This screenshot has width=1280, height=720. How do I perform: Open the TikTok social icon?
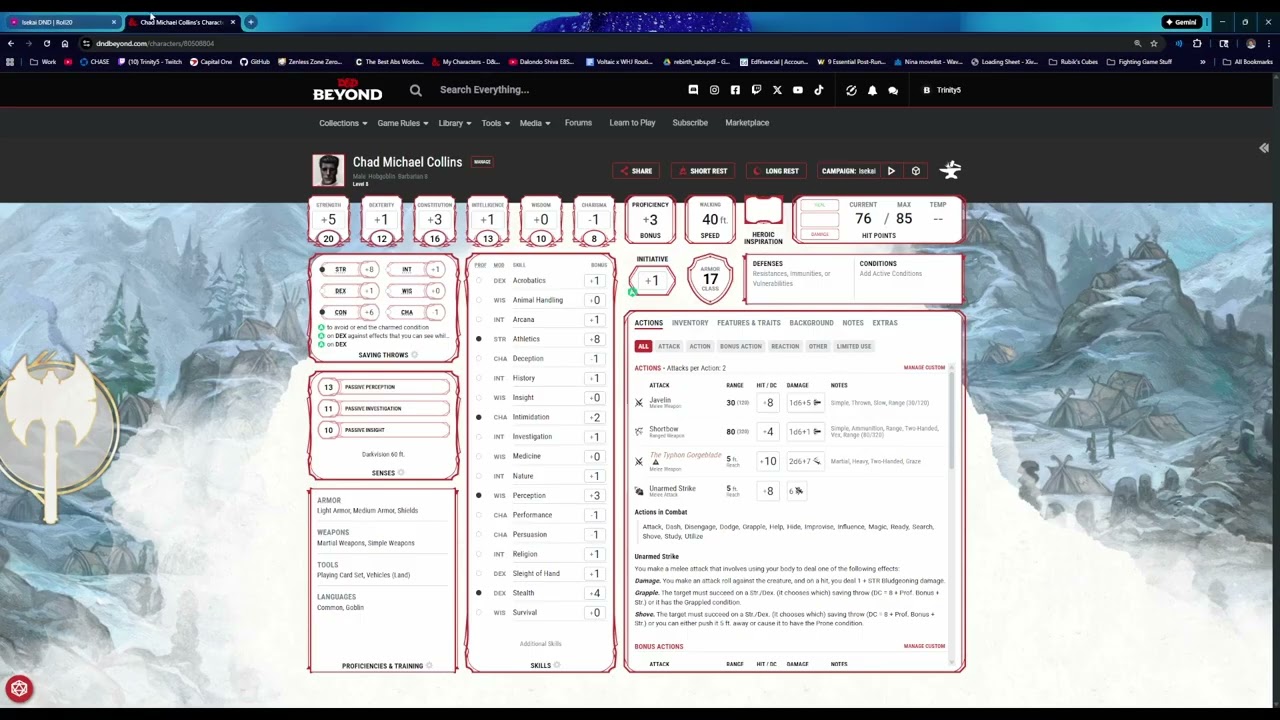[x=818, y=90]
